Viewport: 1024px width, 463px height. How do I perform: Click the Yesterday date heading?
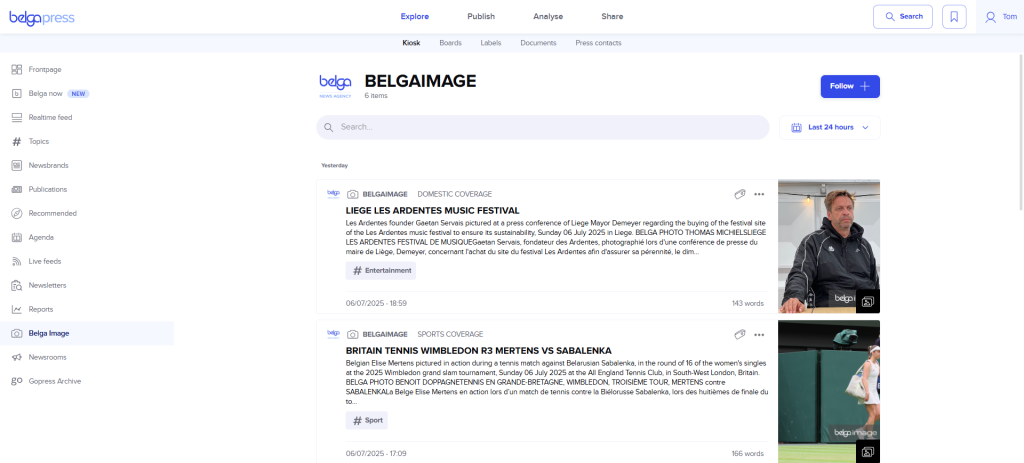(334, 165)
